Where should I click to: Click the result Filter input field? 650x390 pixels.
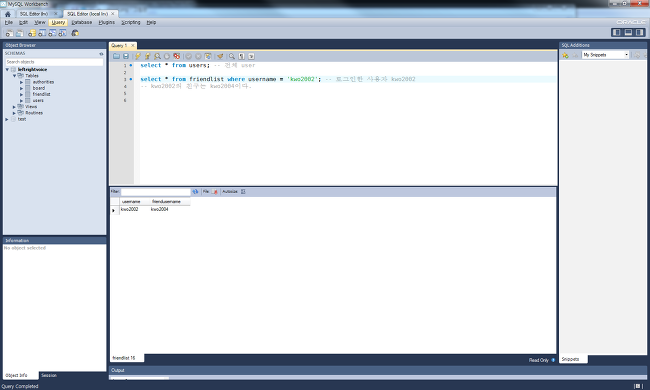pos(155,192)
